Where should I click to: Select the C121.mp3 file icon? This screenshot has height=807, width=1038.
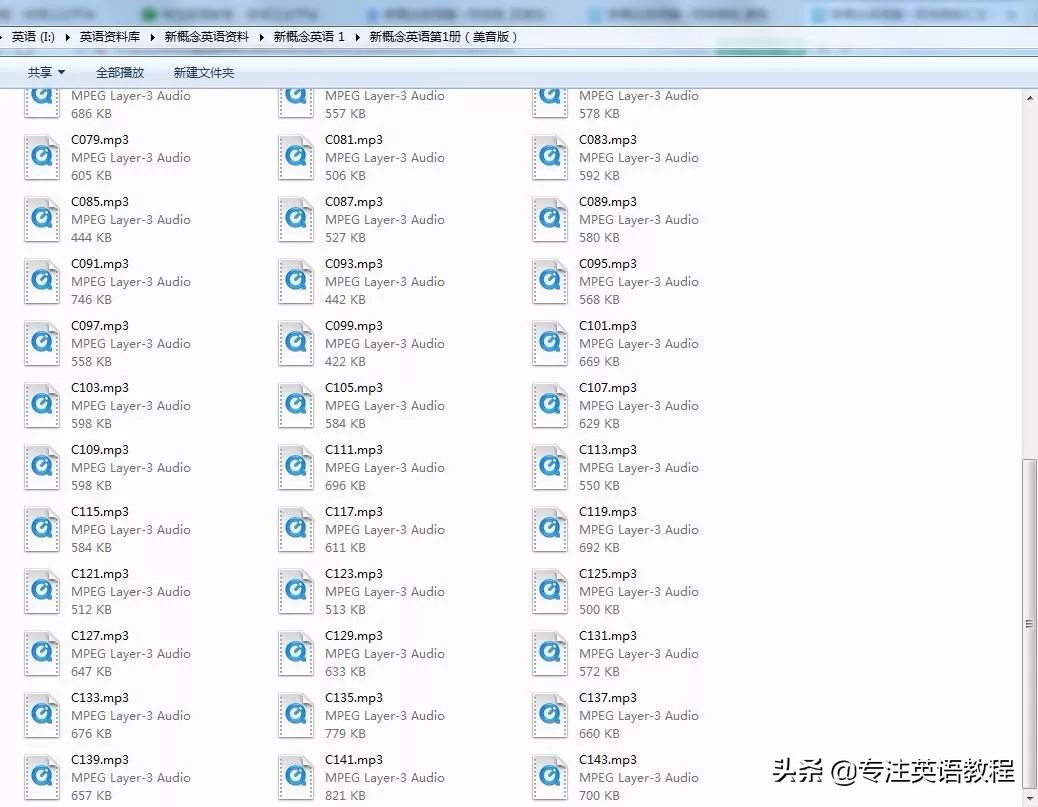pos(42,592)
